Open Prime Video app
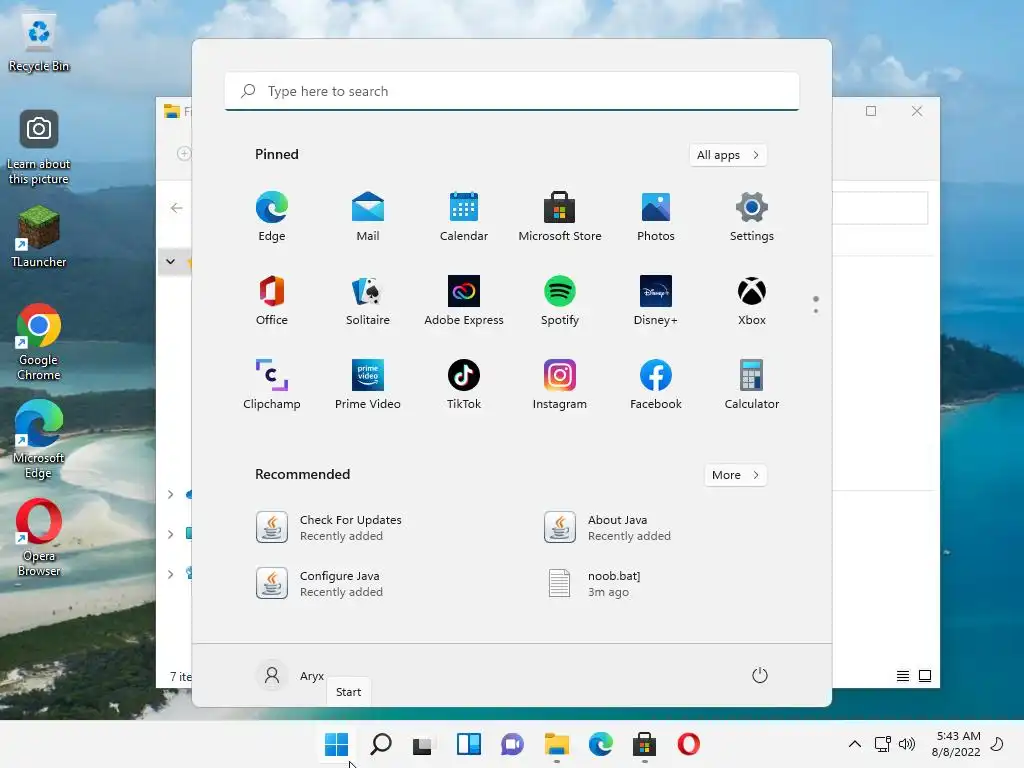1024x768 pixels. tap(368, 385)
